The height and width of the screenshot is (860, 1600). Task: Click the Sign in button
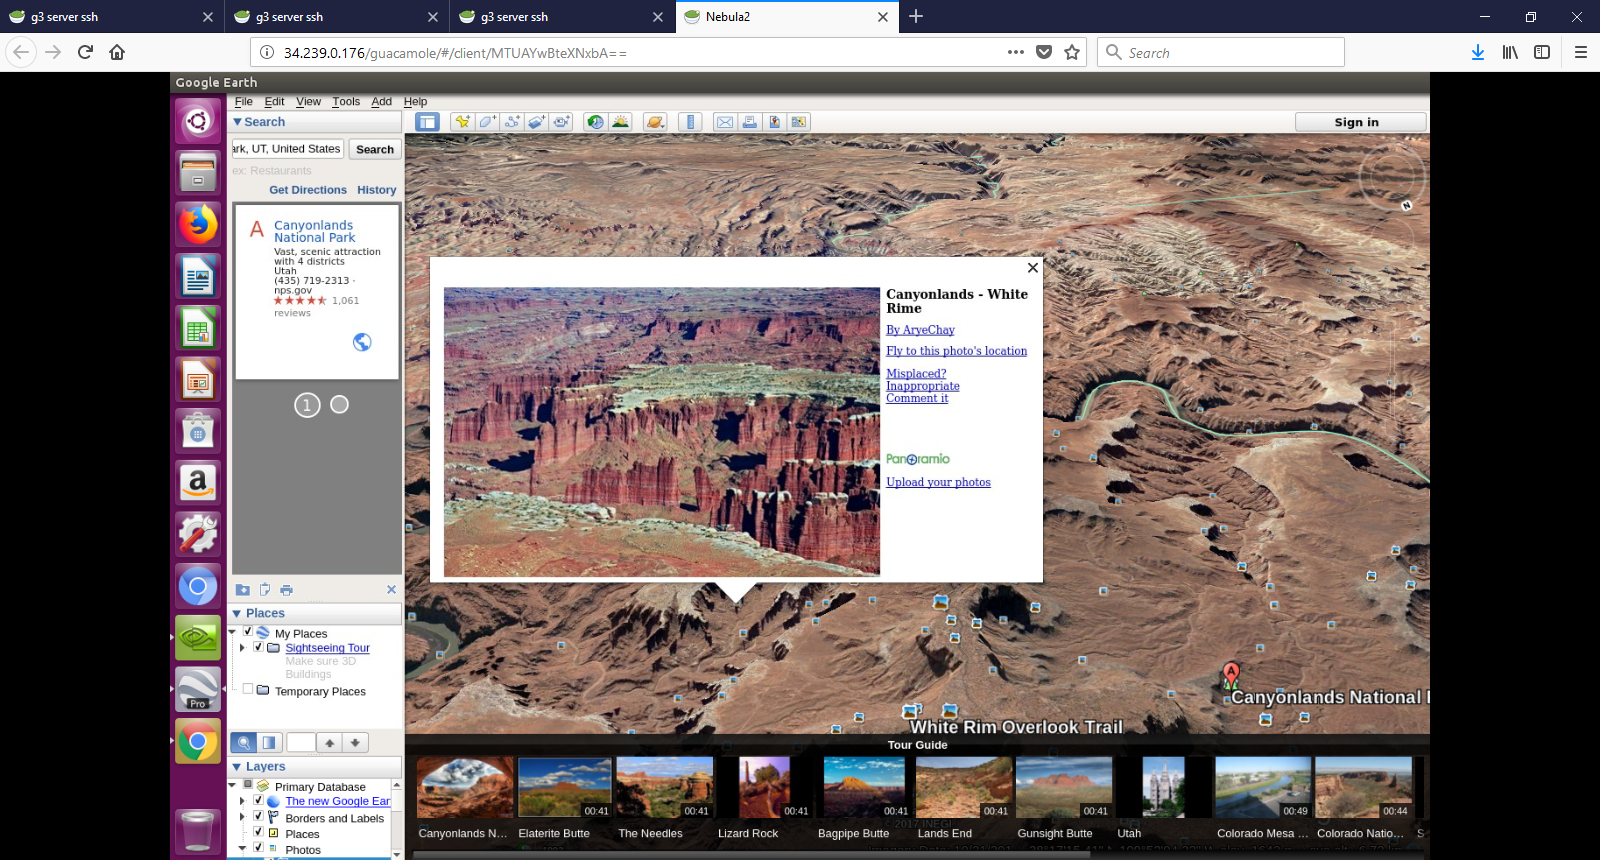[x=1360, y=122]
